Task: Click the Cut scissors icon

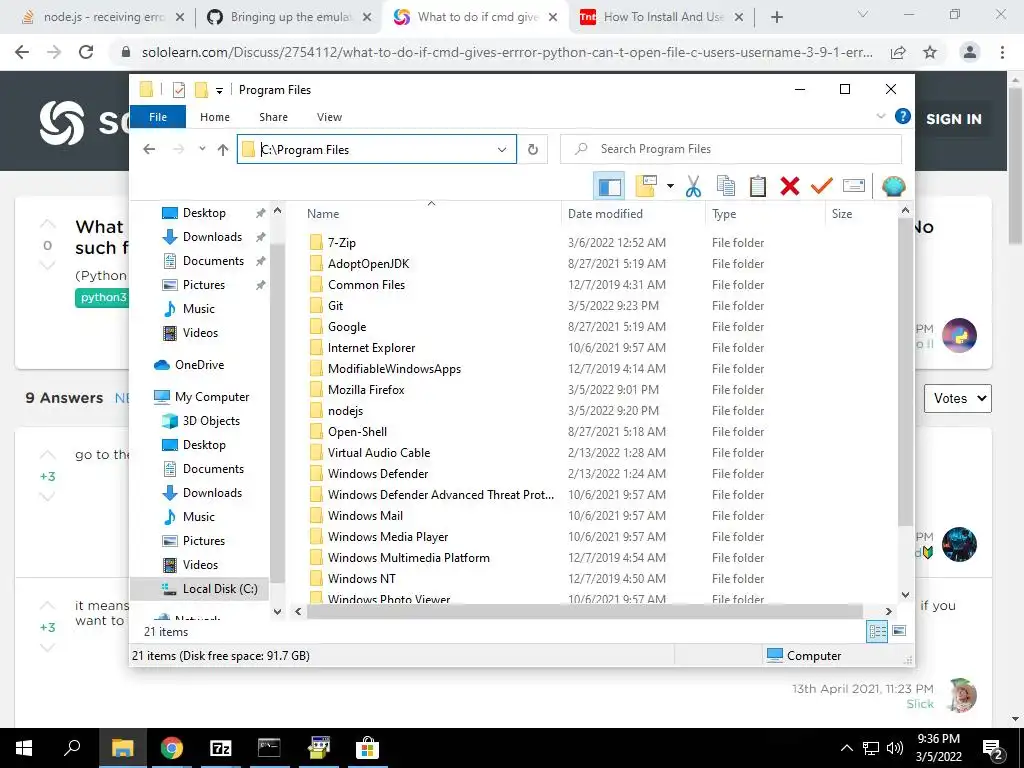Action: point(693,186)
